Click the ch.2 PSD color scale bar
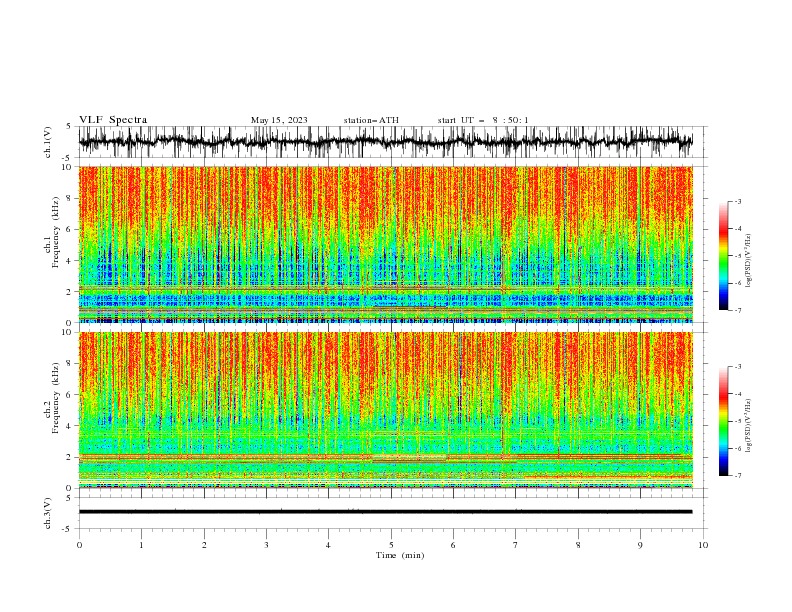 (x=723, y=421)
